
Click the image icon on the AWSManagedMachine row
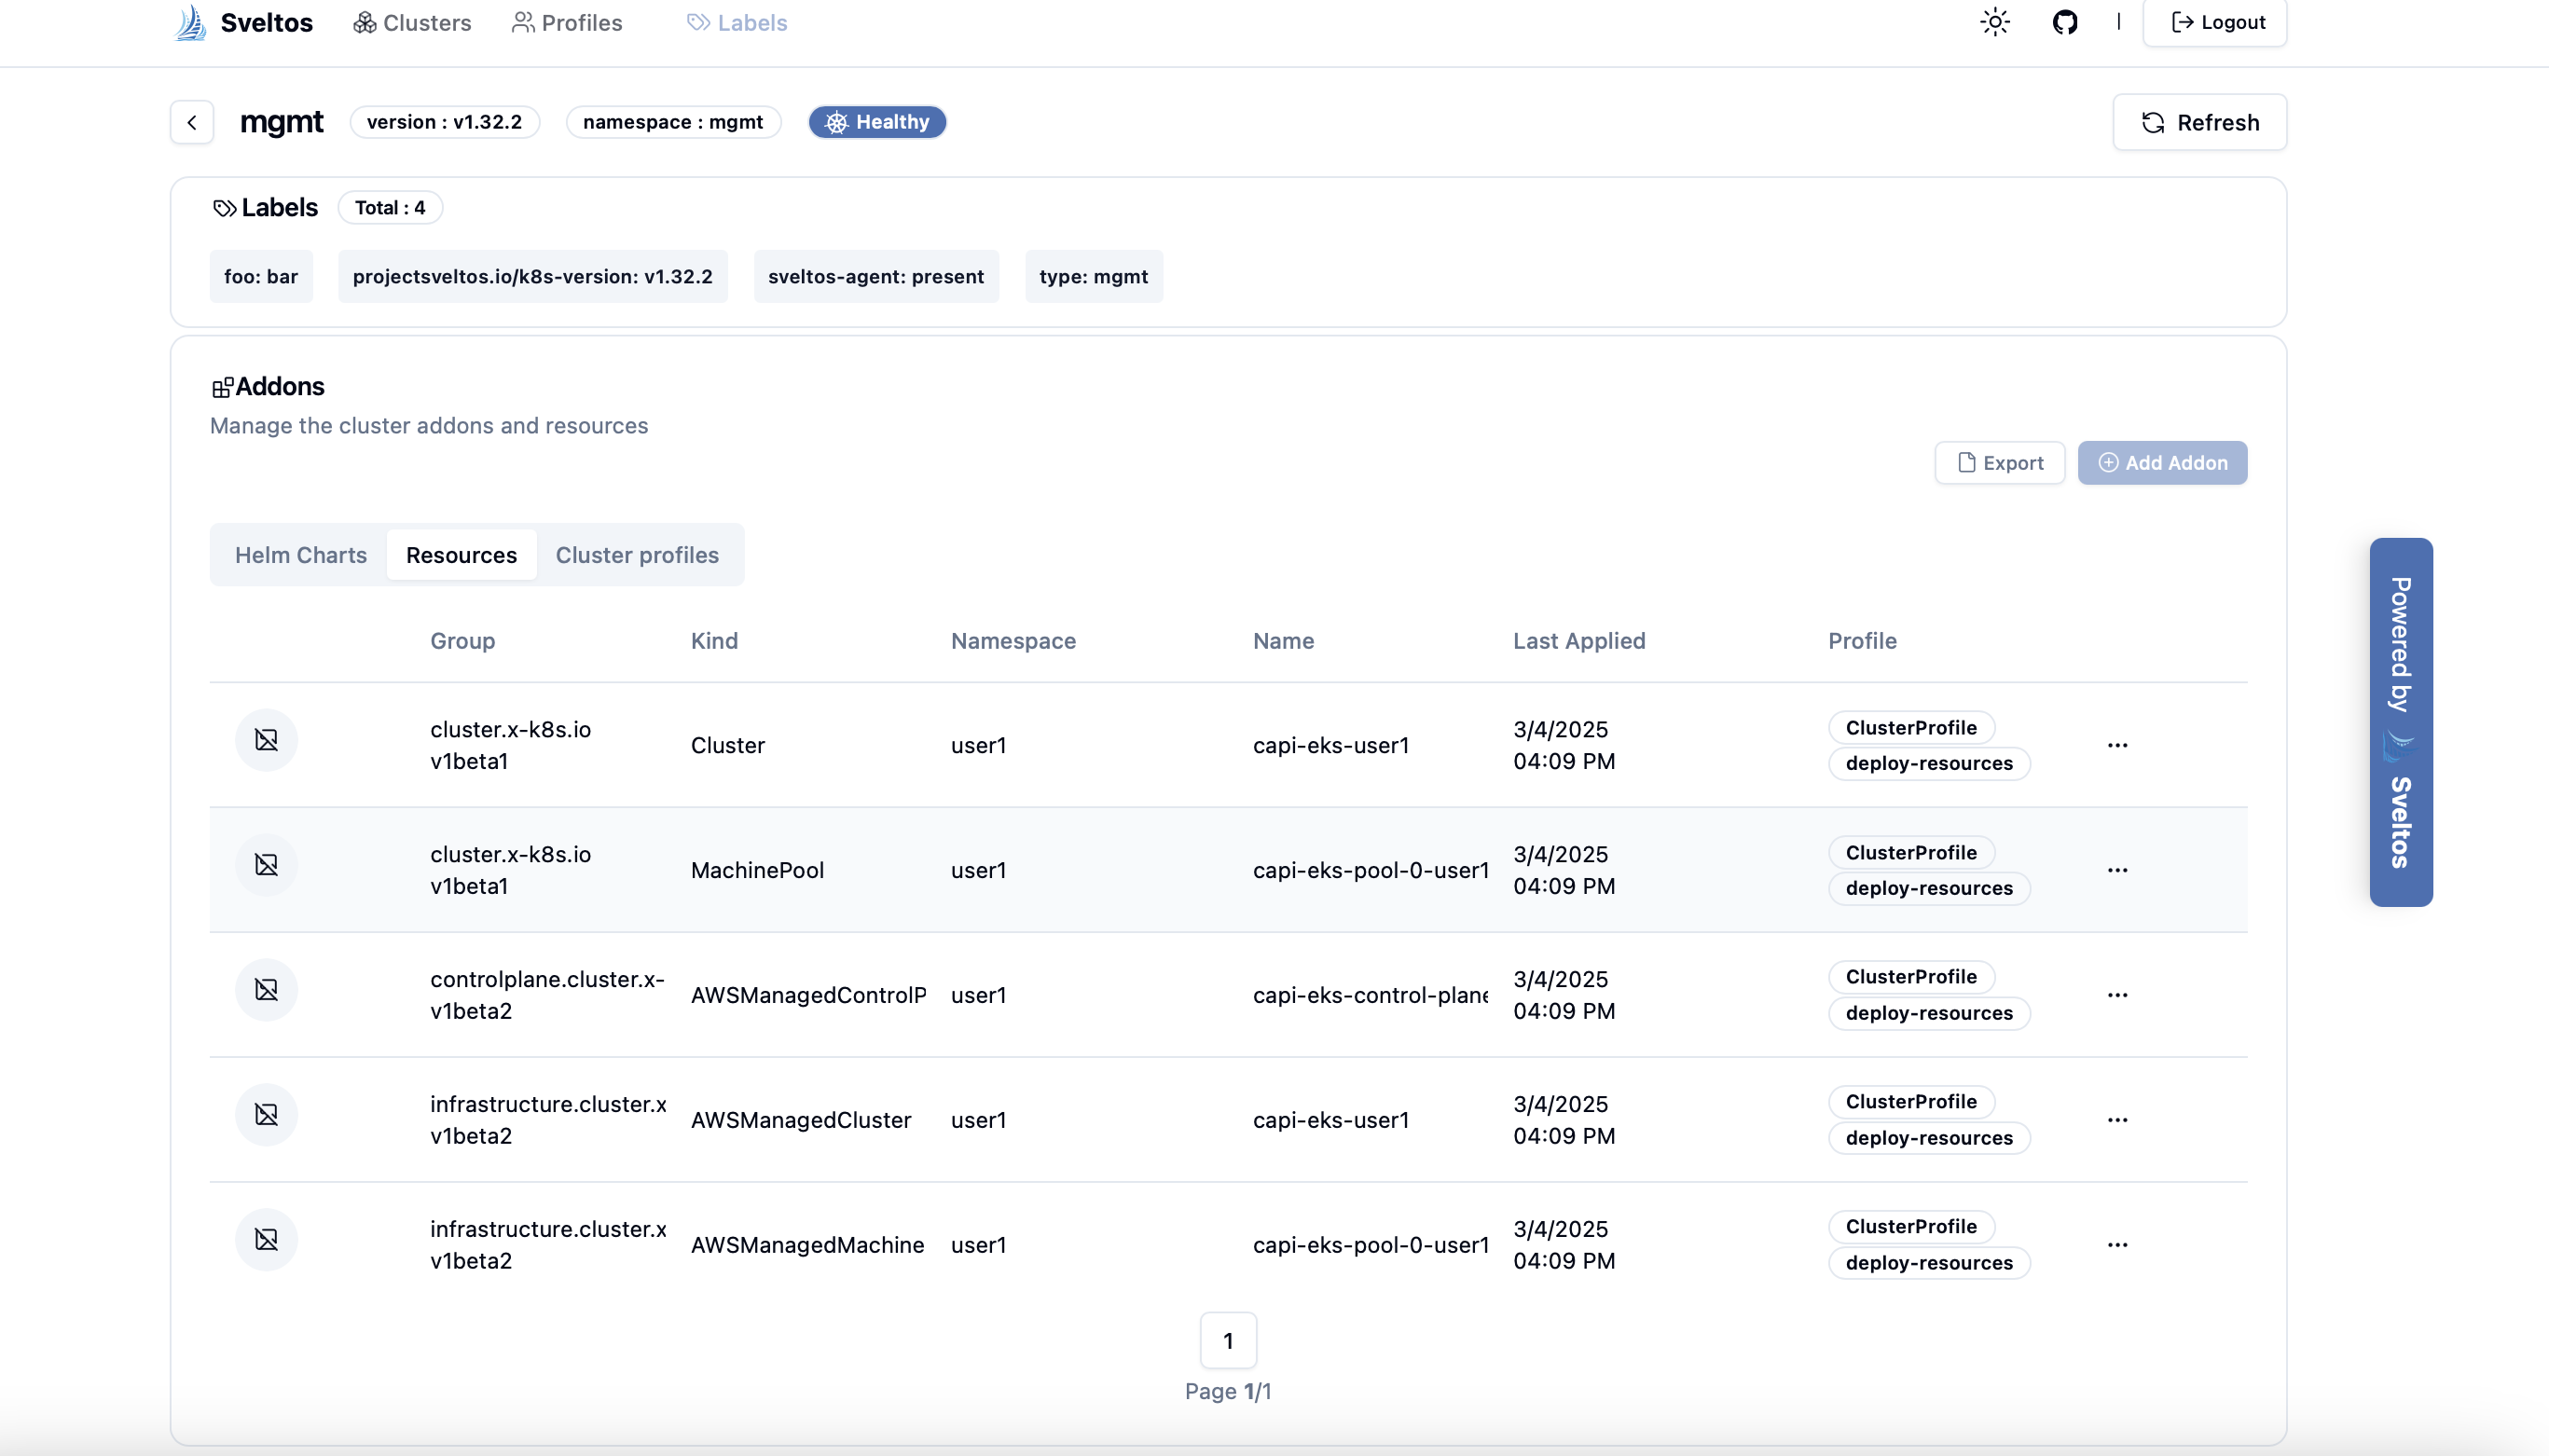point(266,1239)
